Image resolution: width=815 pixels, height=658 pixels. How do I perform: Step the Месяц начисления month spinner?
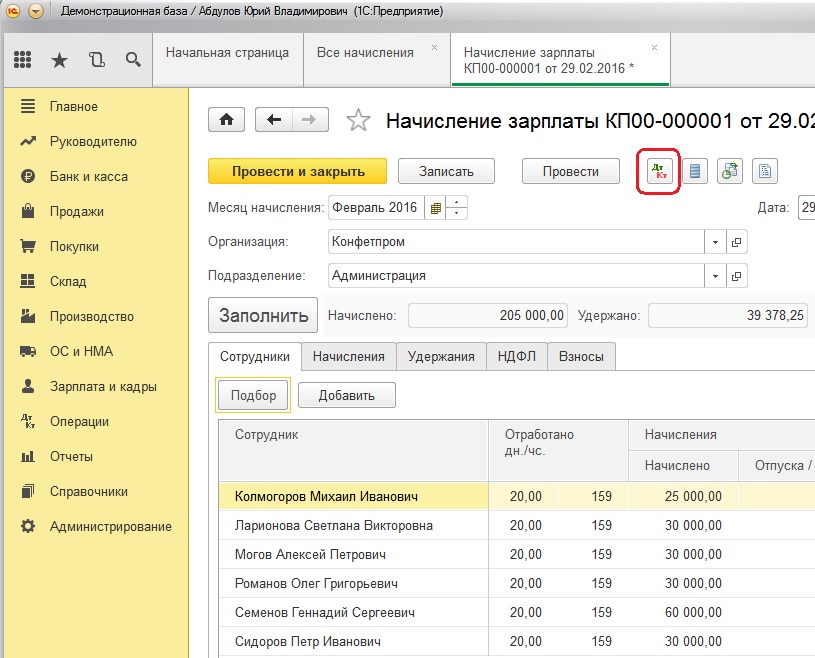coord(456,208)
